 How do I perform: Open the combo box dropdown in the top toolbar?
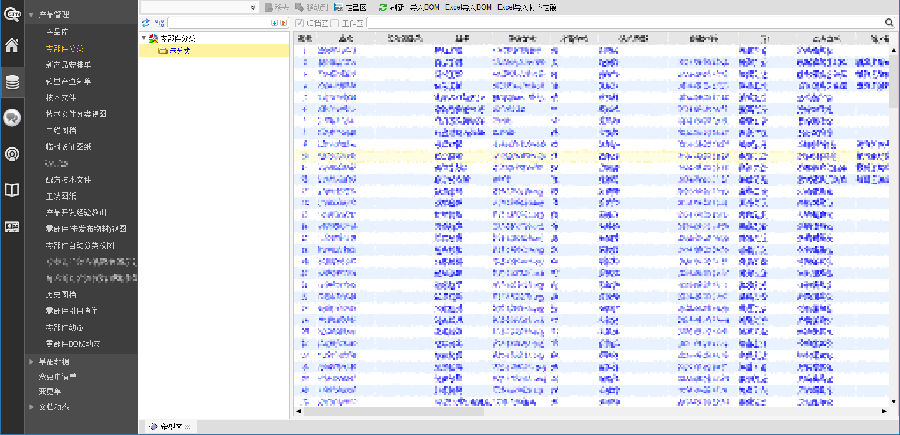pos(253,7)
